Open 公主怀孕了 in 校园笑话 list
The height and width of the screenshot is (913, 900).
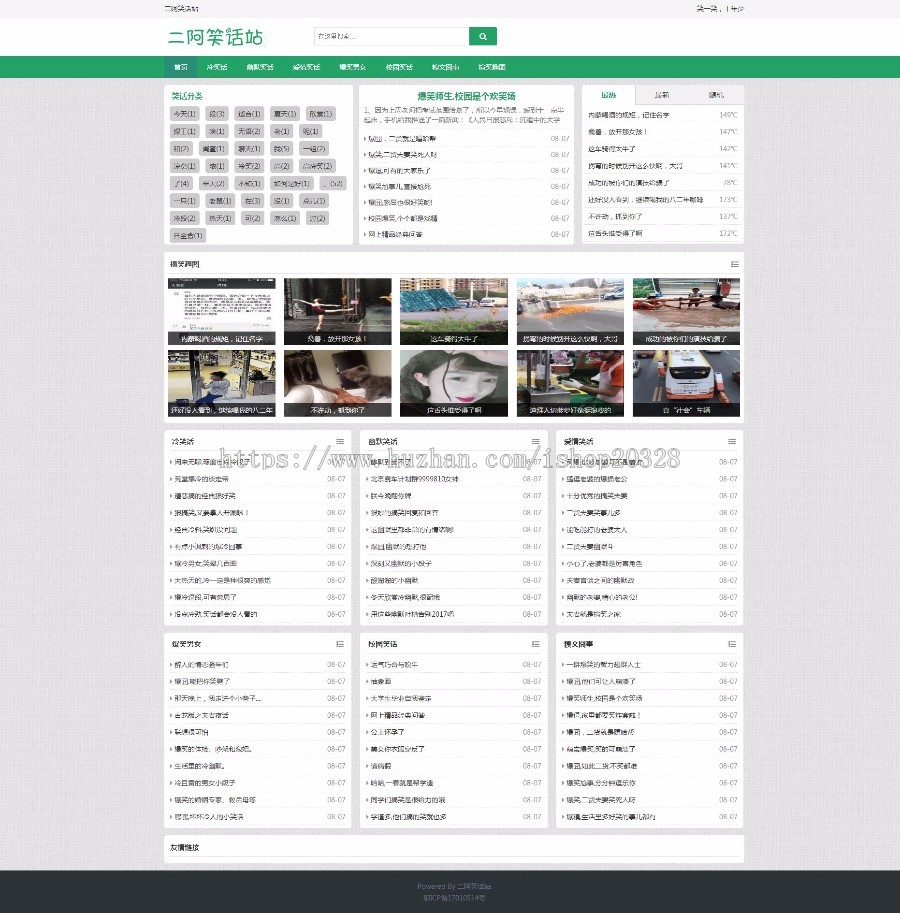coord(387,732)
